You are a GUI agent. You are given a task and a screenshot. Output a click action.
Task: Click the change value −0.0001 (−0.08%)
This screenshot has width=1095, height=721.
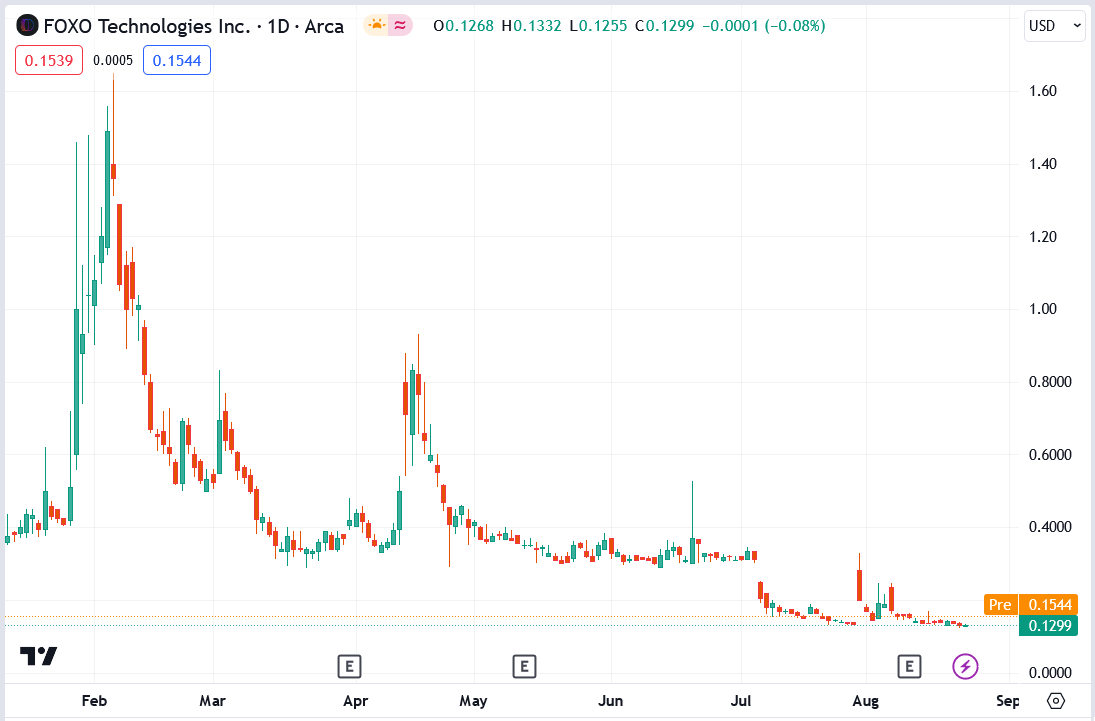[x=763, y=27]
